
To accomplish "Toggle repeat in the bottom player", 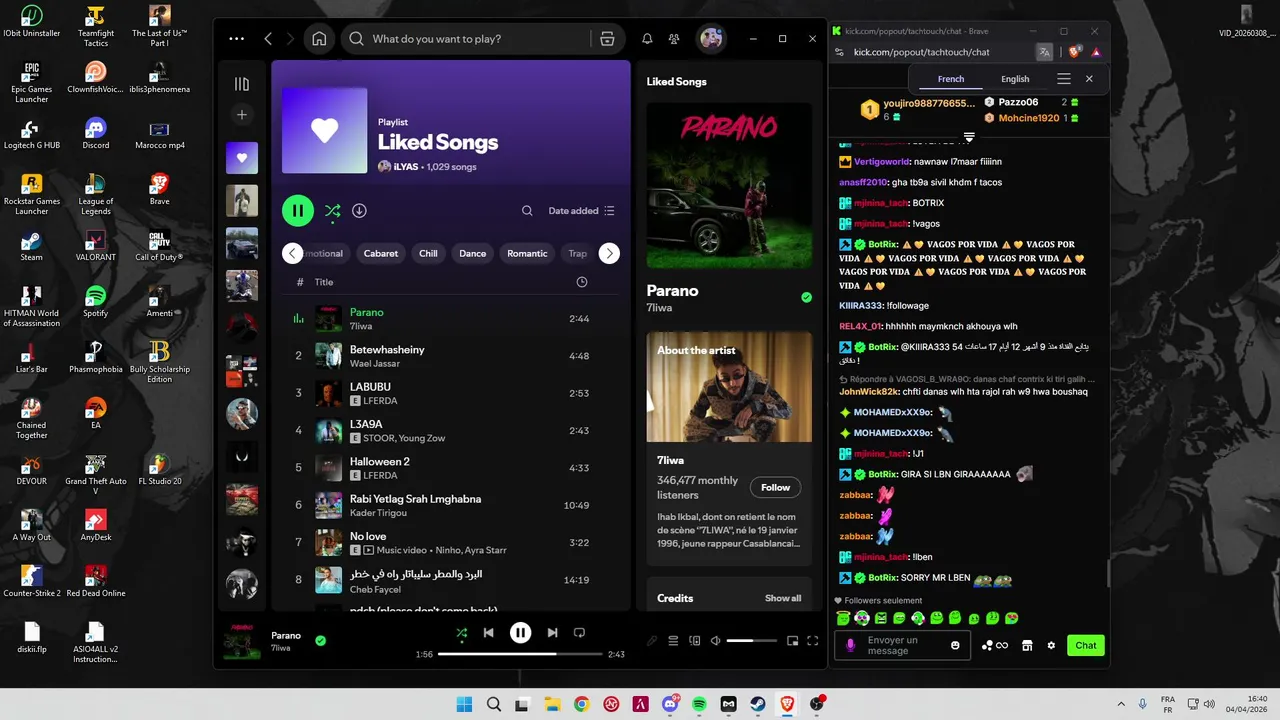I will tap(579, 633).
